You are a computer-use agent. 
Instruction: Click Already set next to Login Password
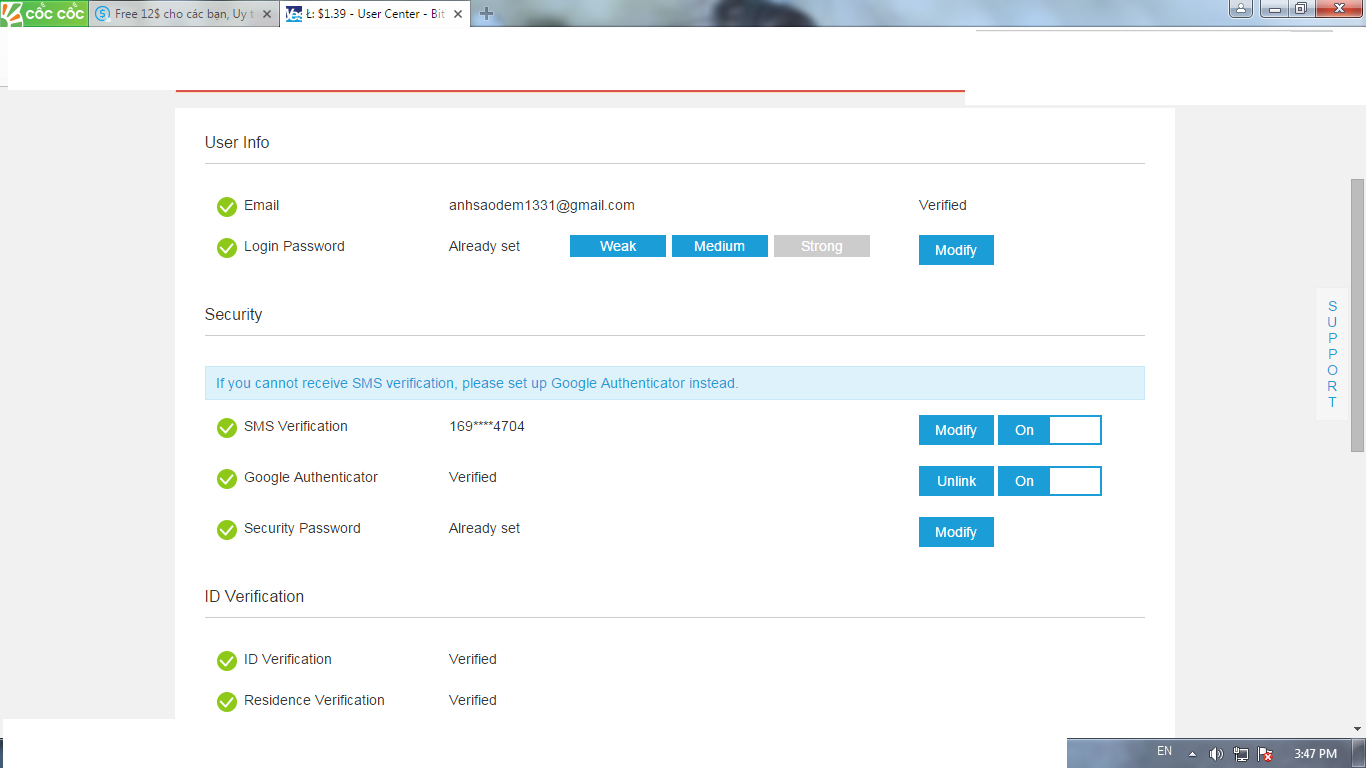485,246
